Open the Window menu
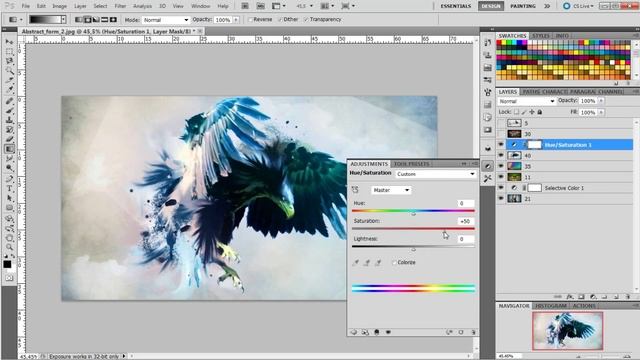Screen dimensions: 640x360 coord(200,6)
